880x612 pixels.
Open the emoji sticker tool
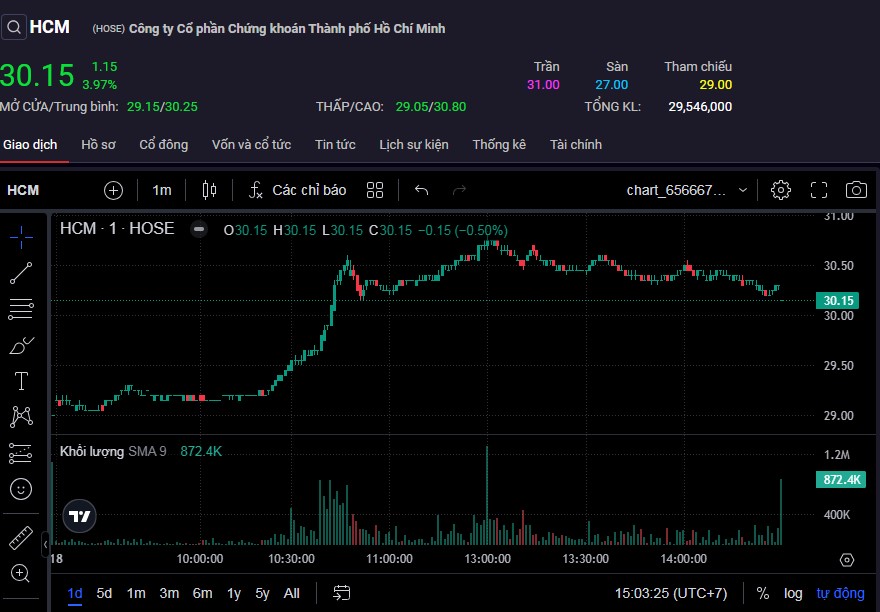click(21, 489)
